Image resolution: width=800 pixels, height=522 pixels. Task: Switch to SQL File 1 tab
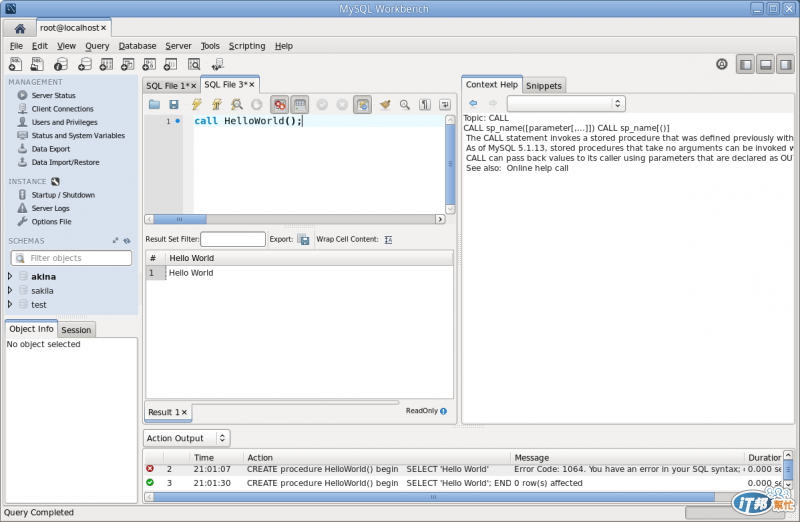(x=167, y=86)
